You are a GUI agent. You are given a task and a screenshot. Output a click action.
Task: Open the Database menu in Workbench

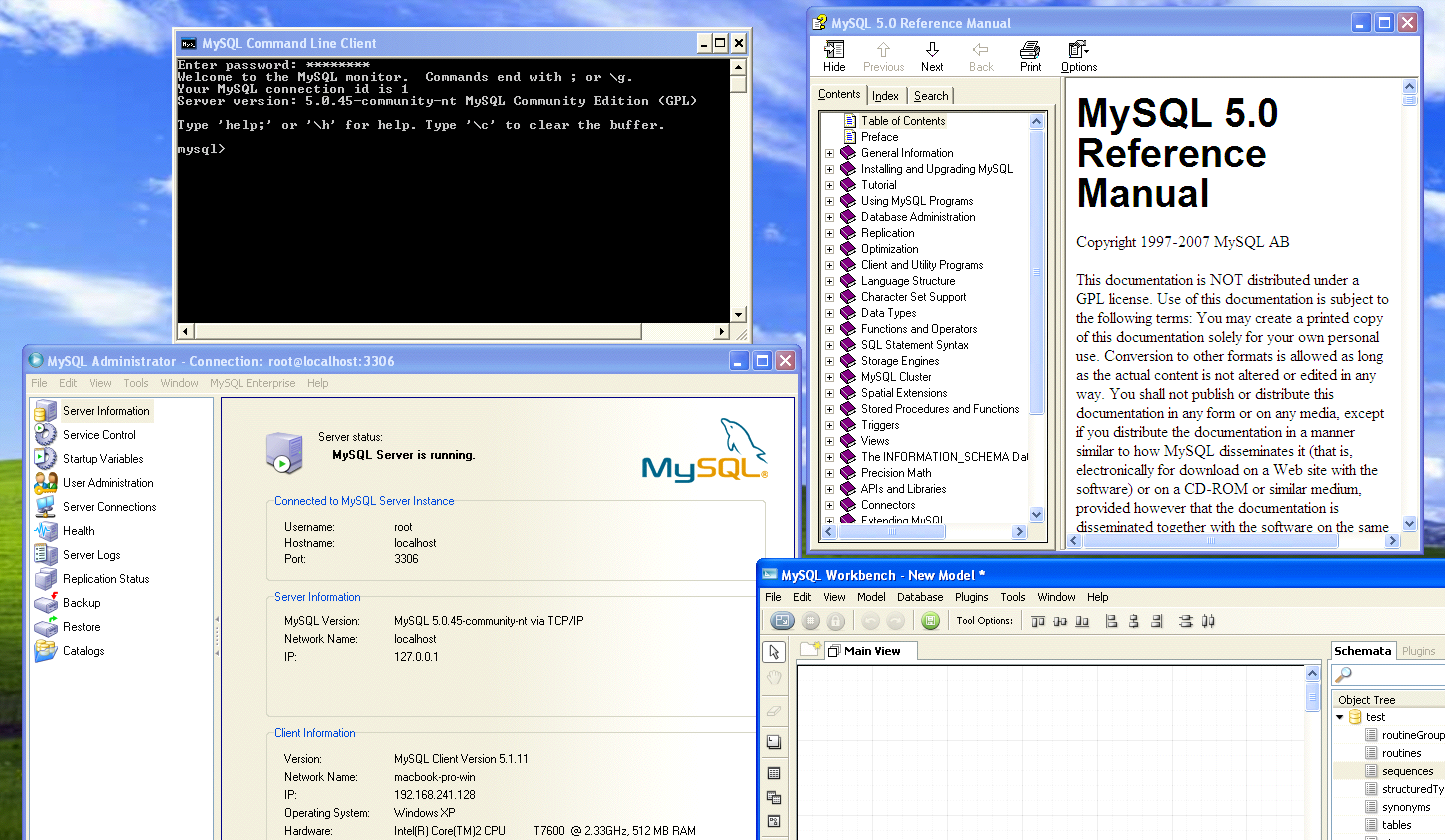coord(920,597)
